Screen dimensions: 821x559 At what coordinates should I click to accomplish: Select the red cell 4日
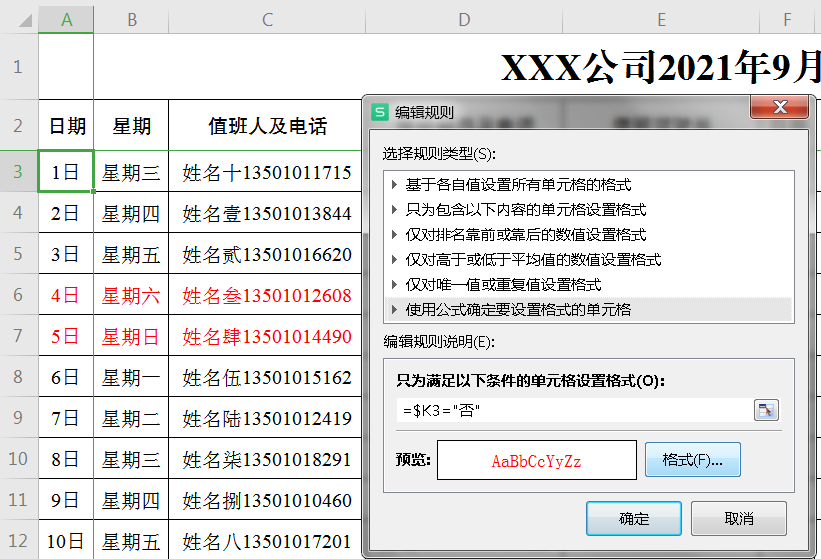[x=66, y=295]
